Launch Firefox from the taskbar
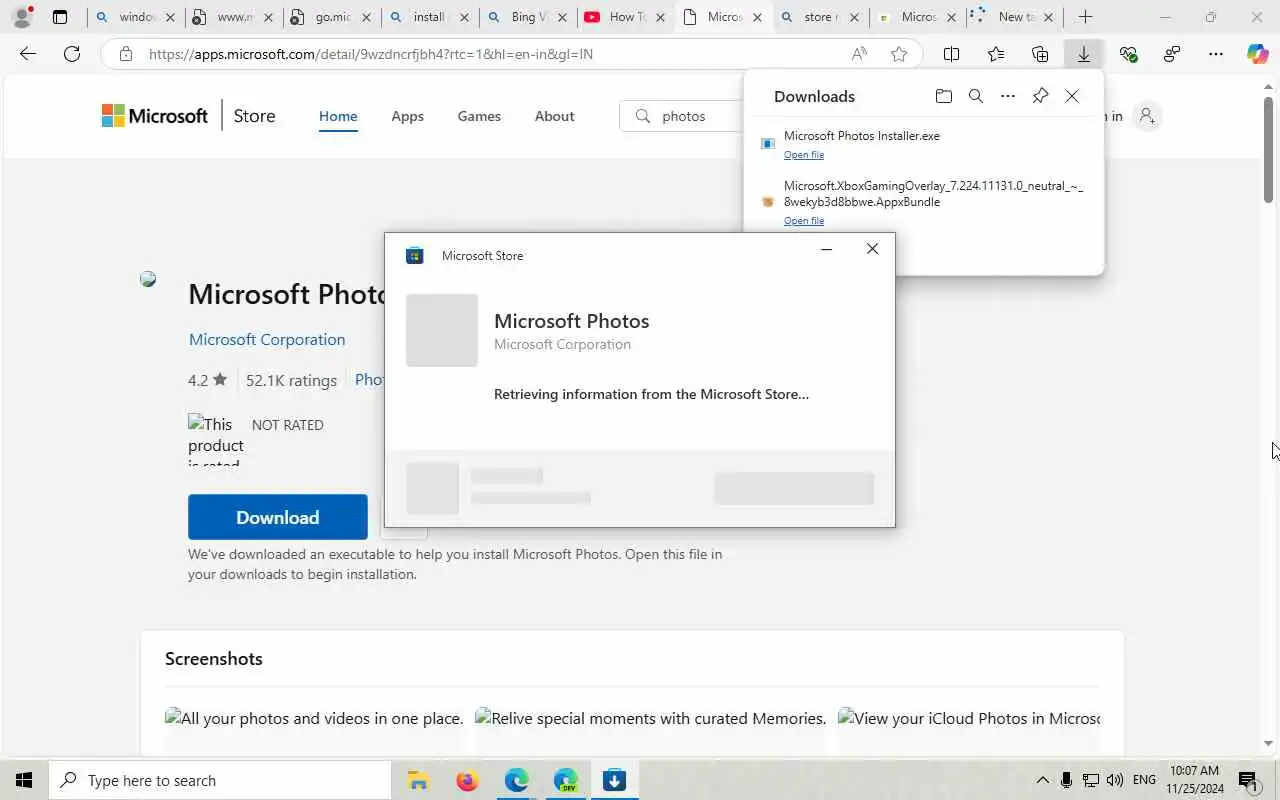 [467, 780]
